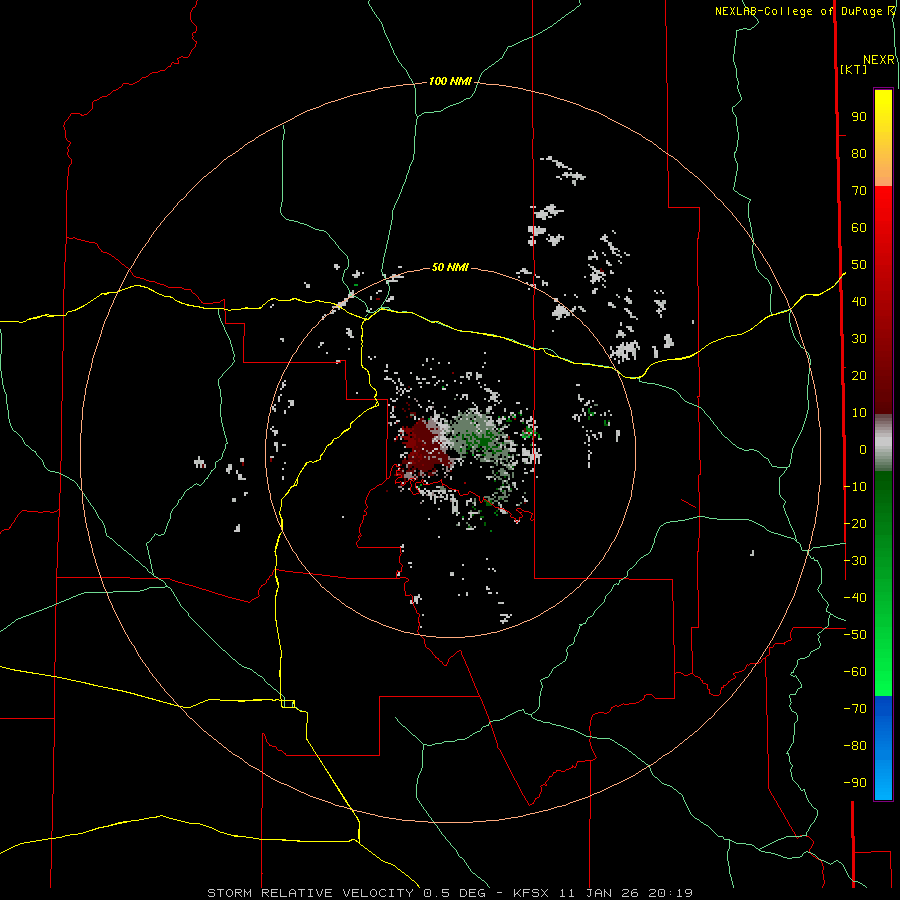
Task: Click the -10 knot scale label
Action: [x=855, y=487]
